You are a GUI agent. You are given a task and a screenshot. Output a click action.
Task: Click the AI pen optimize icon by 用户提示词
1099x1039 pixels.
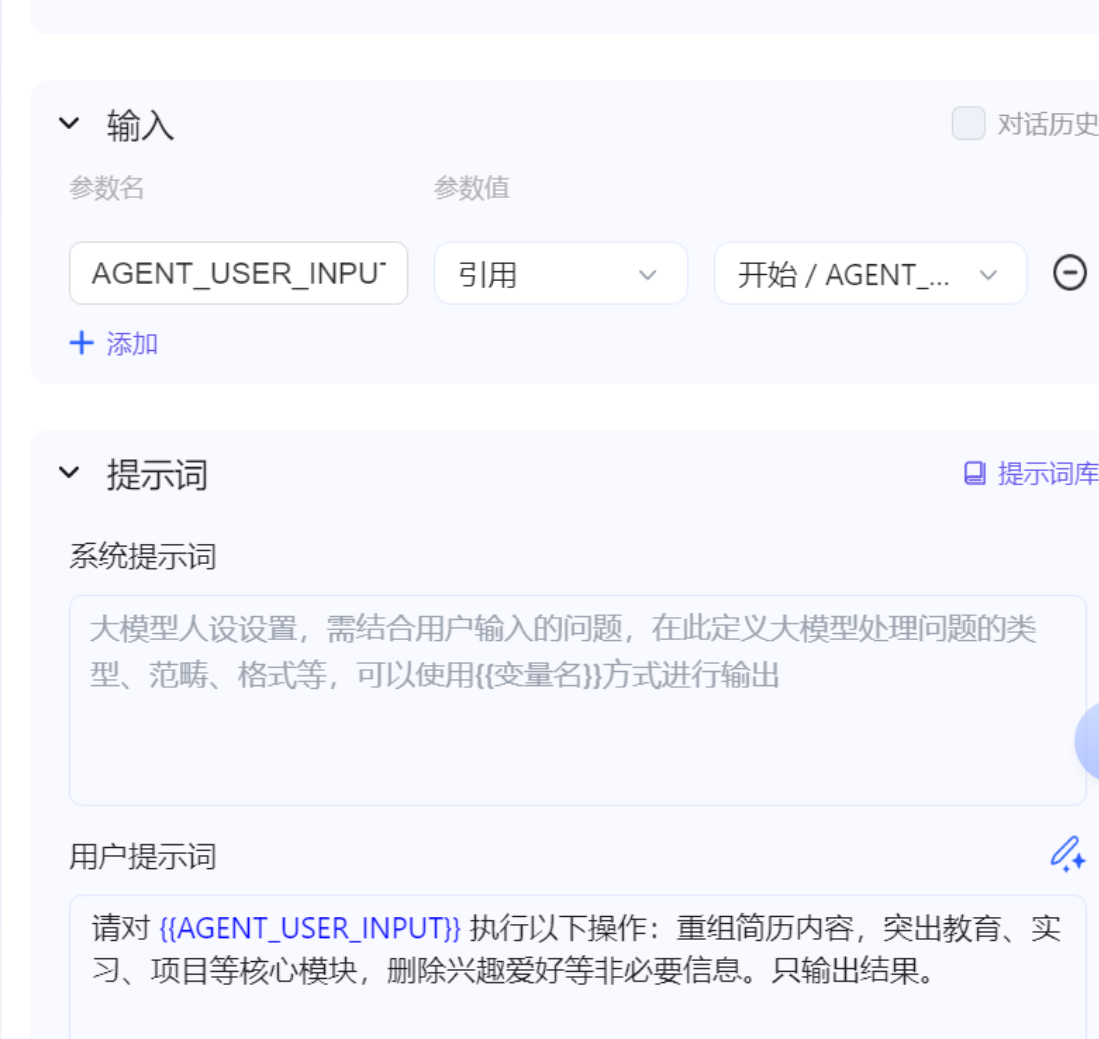pos(1066,855)
